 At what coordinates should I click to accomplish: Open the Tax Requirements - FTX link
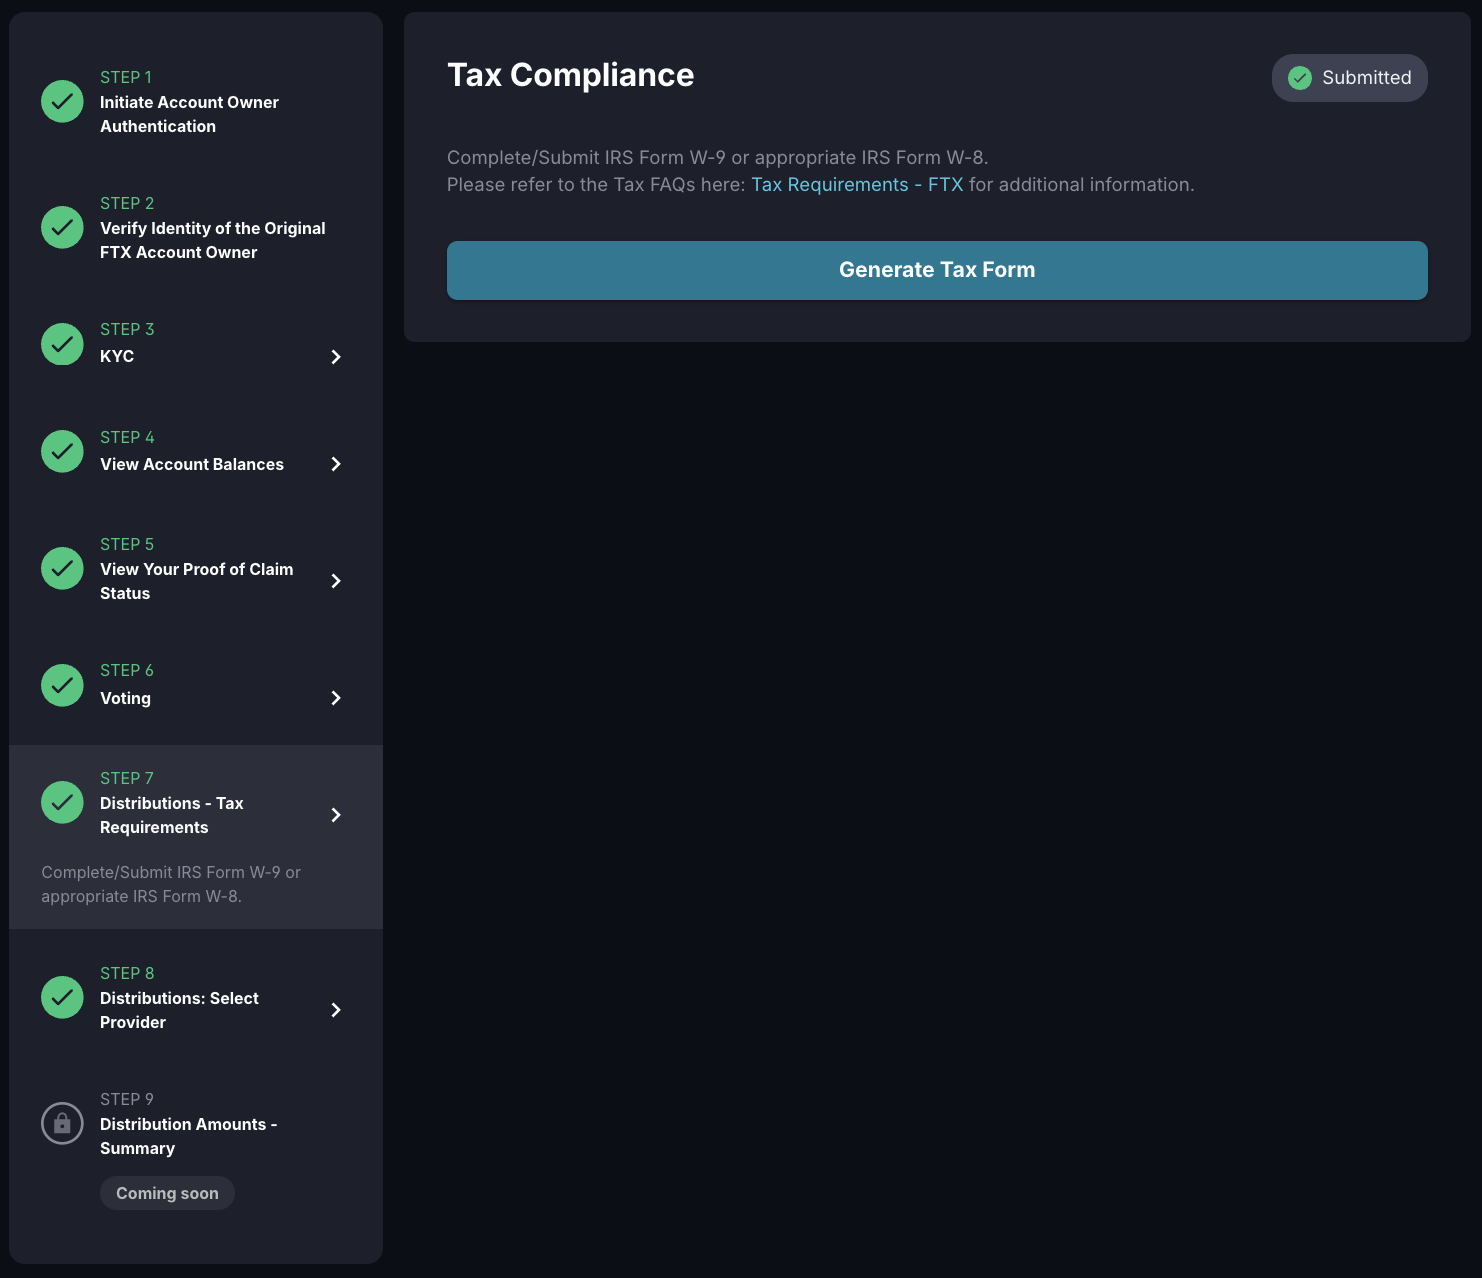[x=857, y=185]
